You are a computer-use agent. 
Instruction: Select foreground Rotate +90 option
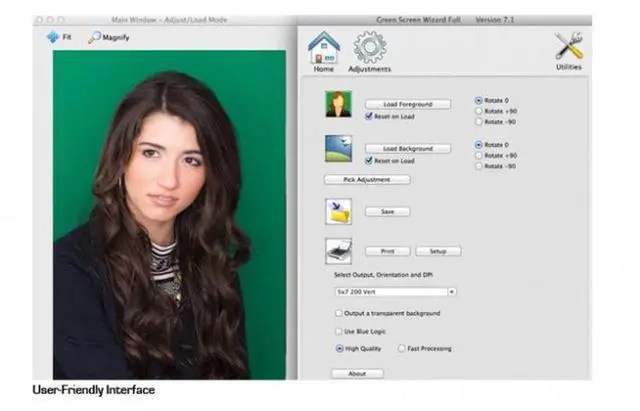478,111
